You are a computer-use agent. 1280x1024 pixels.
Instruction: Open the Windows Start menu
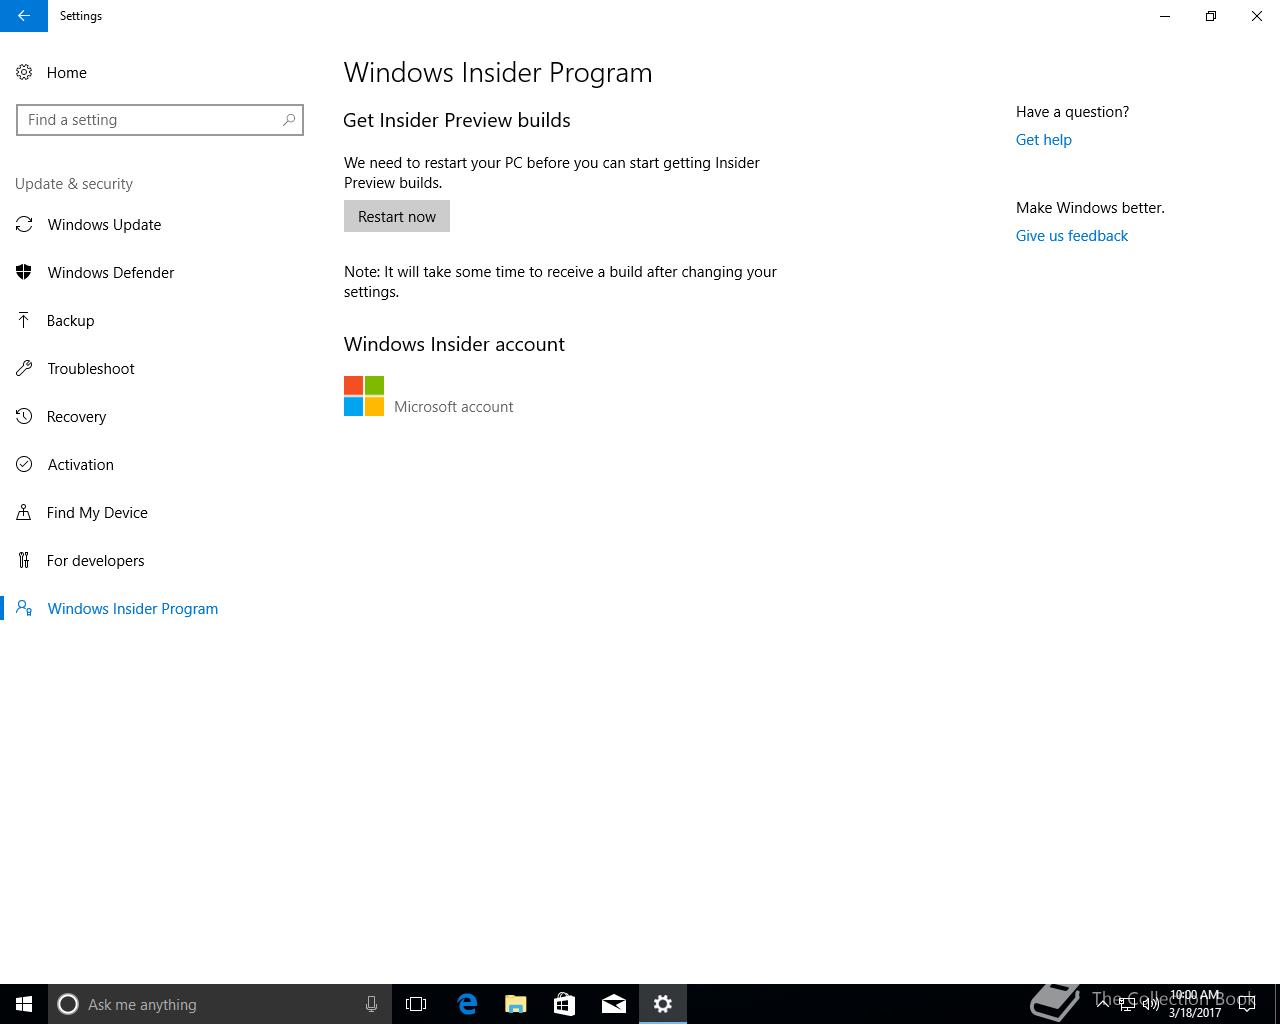[24, 1004]
